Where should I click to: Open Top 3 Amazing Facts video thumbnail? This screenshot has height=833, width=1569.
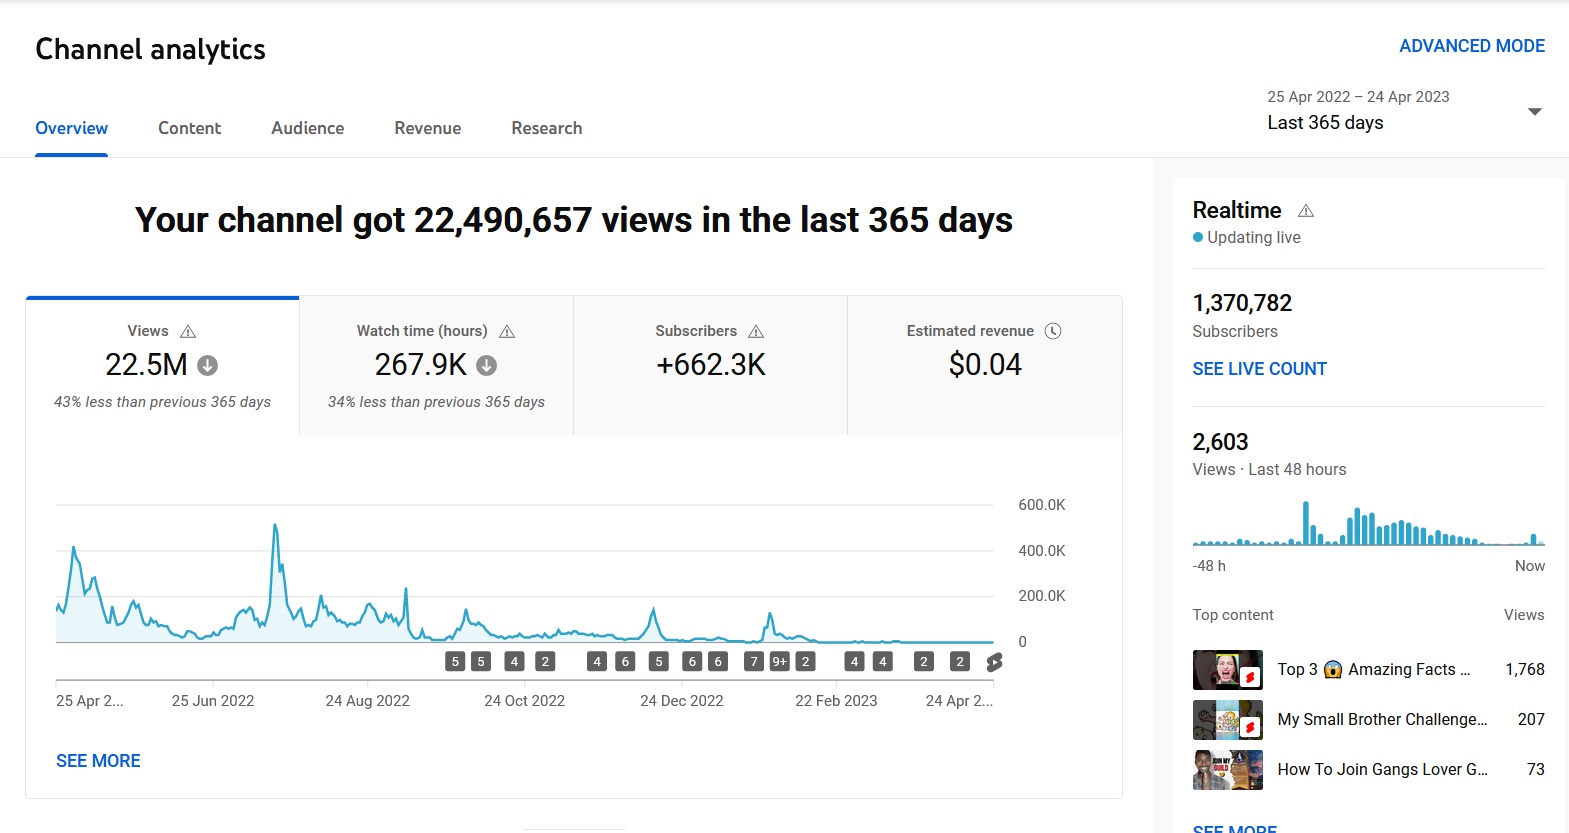coord(1228,670)
